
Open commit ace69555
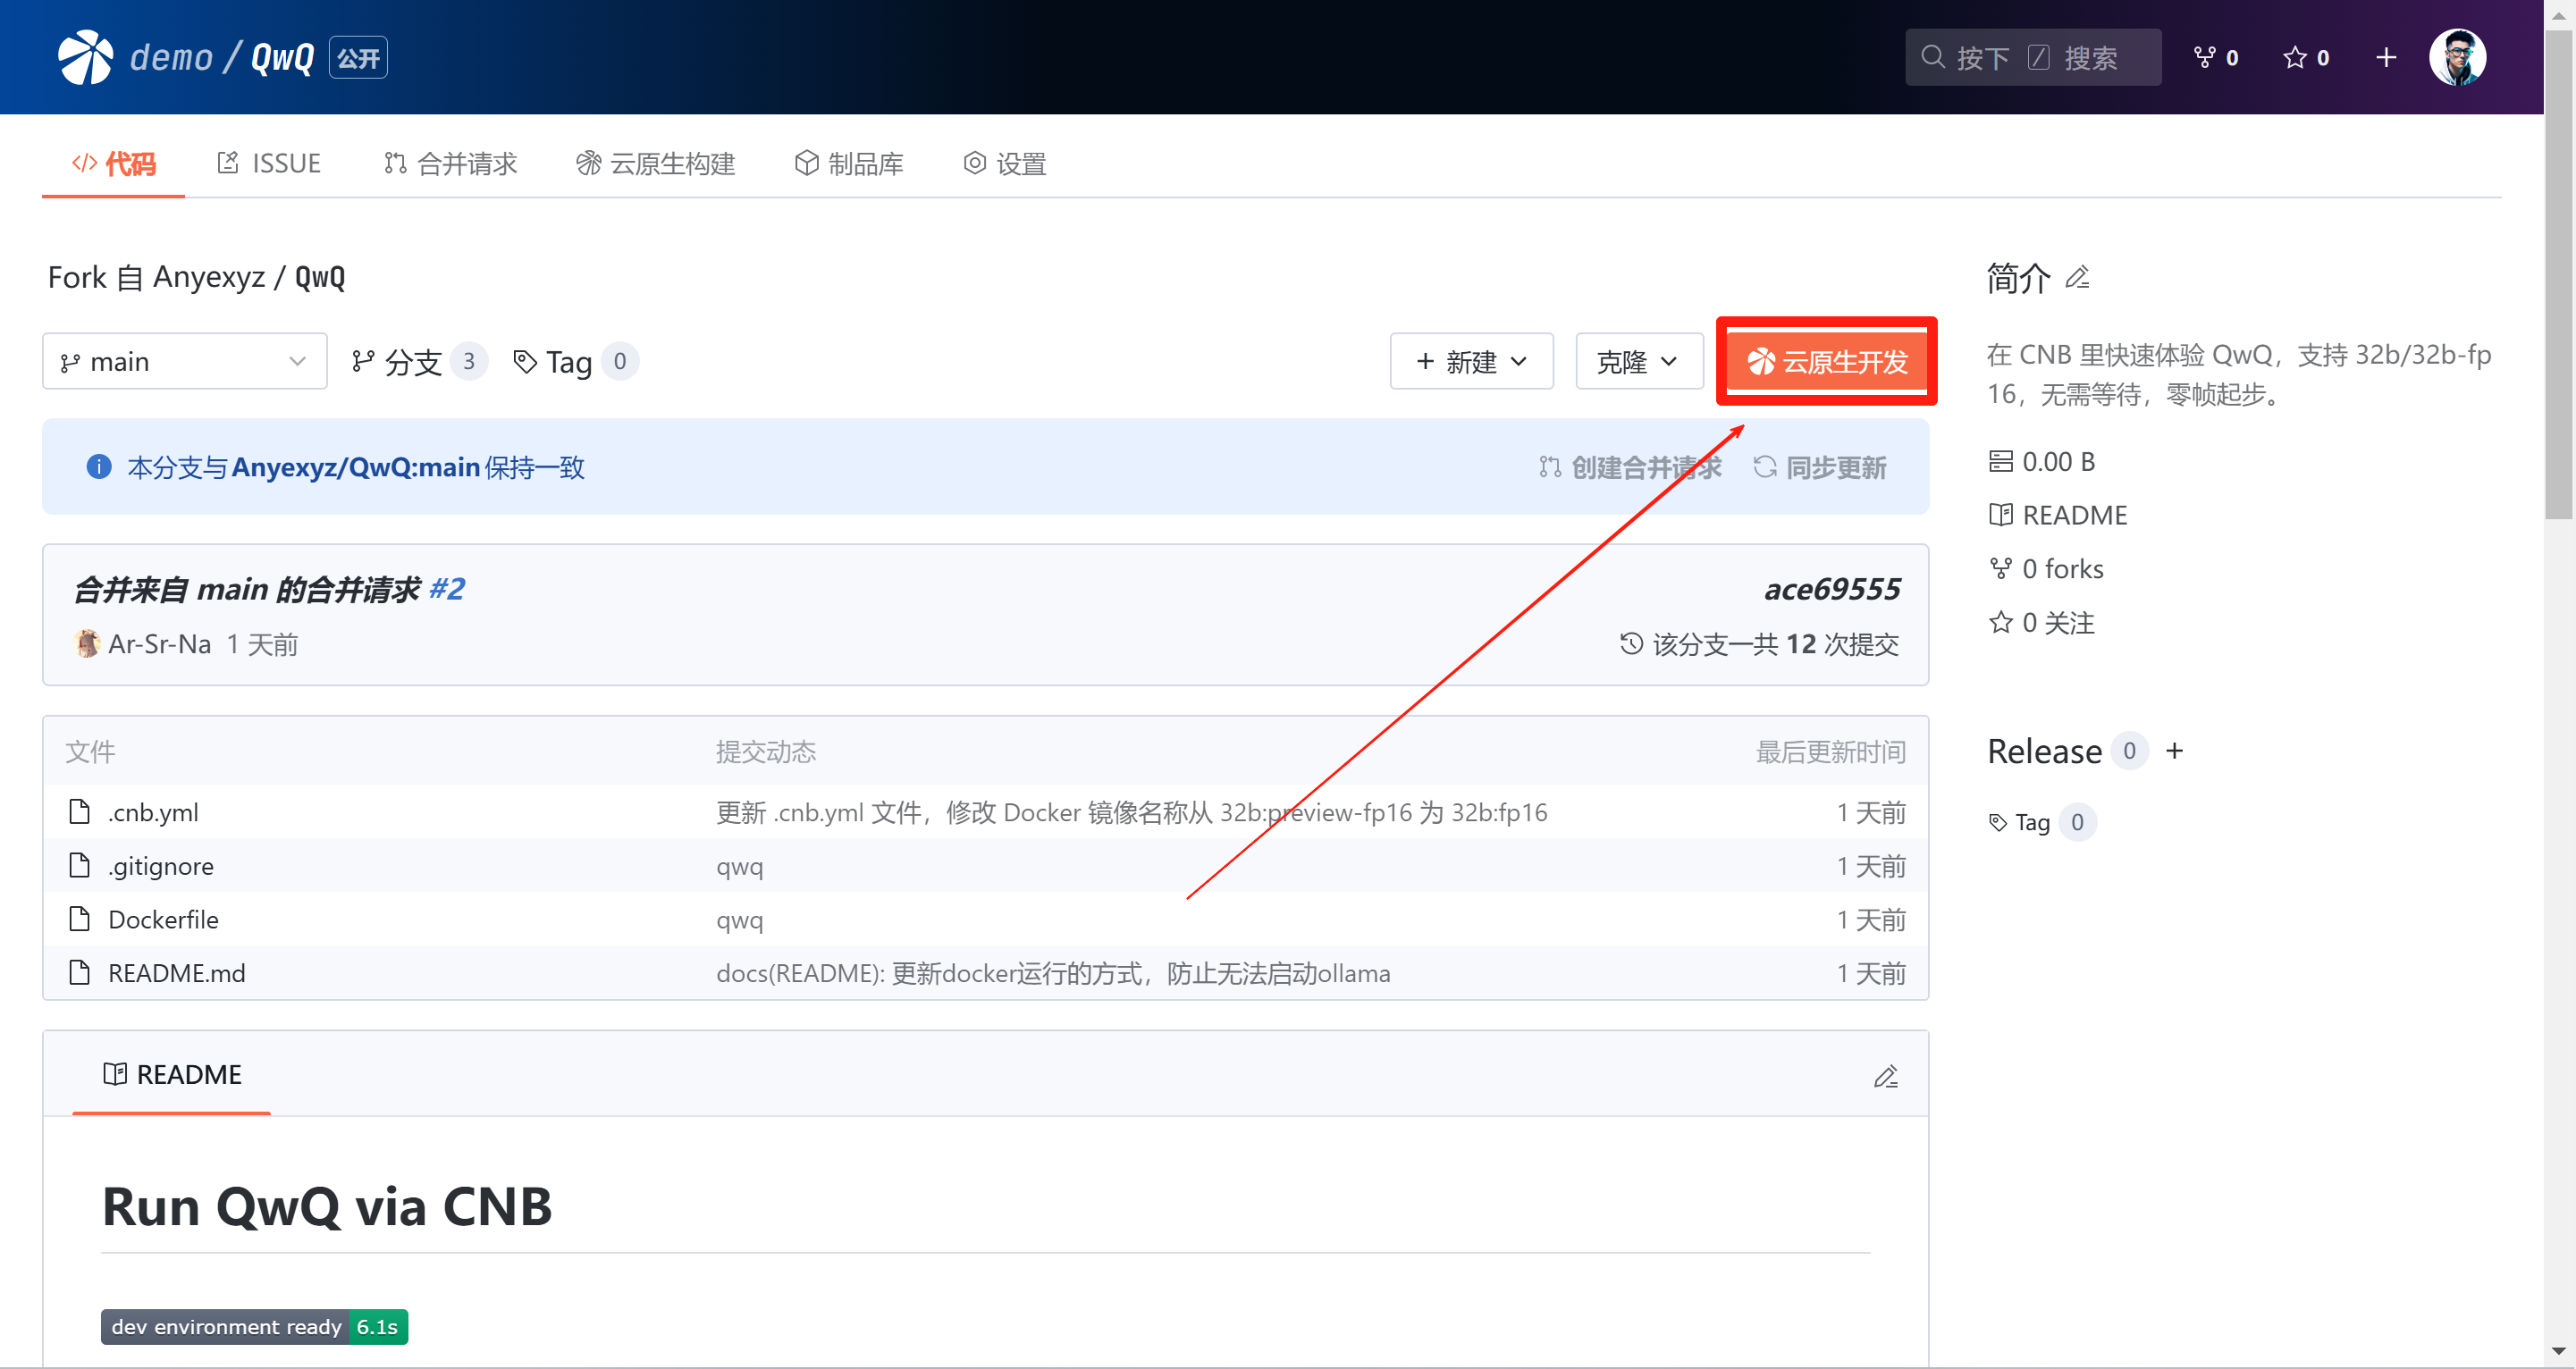coord(1832,589)
